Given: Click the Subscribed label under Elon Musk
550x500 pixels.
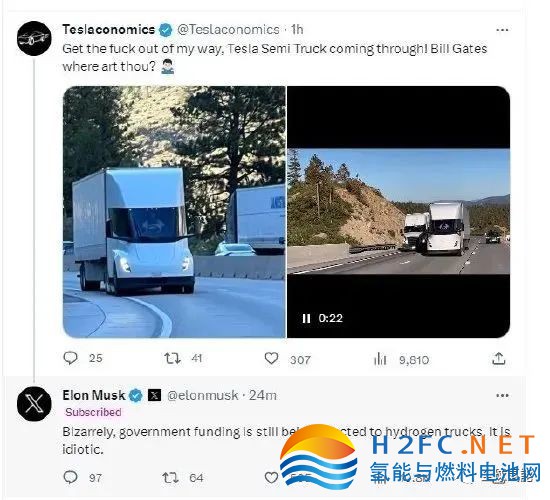Looking at the screenshot, I should pyautogui.click(x=93, y=412).
